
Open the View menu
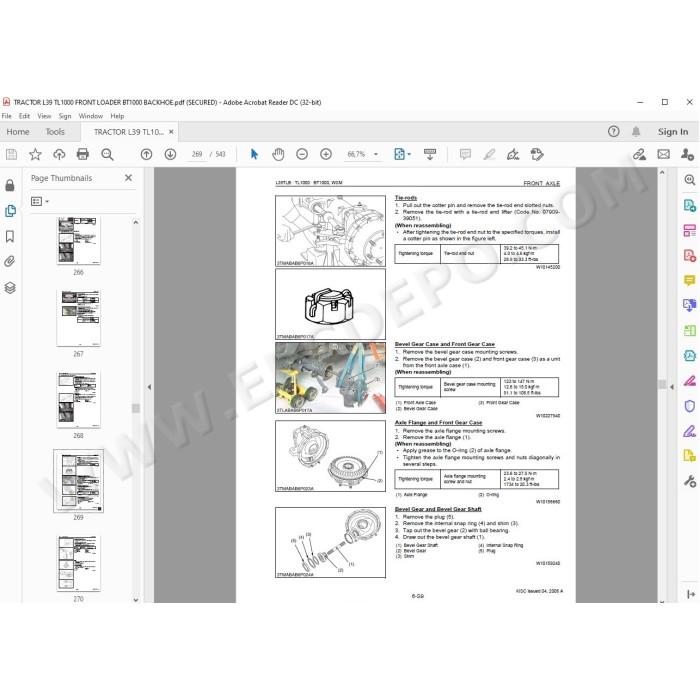tap(44, 116)
